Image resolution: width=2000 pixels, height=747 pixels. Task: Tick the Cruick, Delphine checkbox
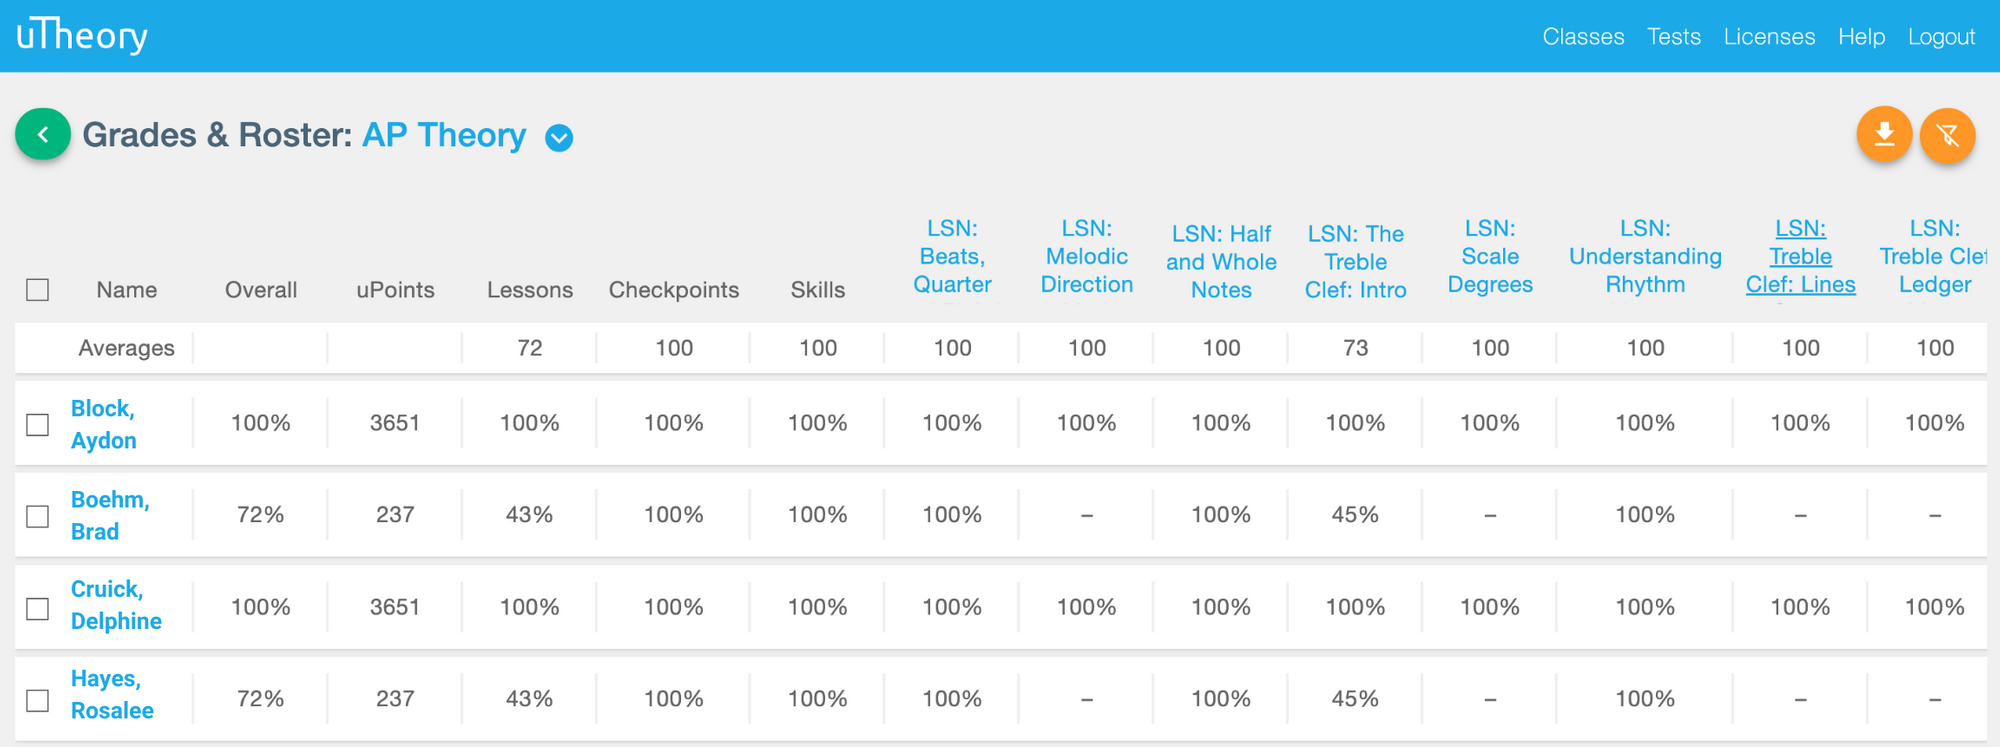coord(38,608)
